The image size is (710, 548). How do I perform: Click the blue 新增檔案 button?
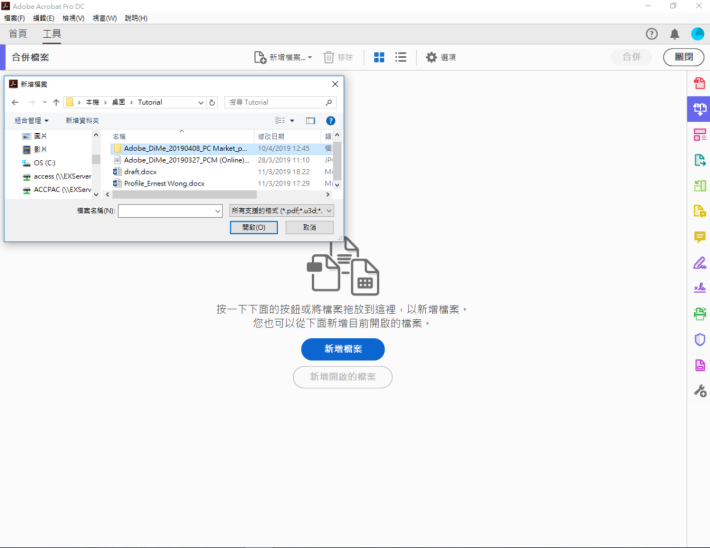click(x=343, y=349)
